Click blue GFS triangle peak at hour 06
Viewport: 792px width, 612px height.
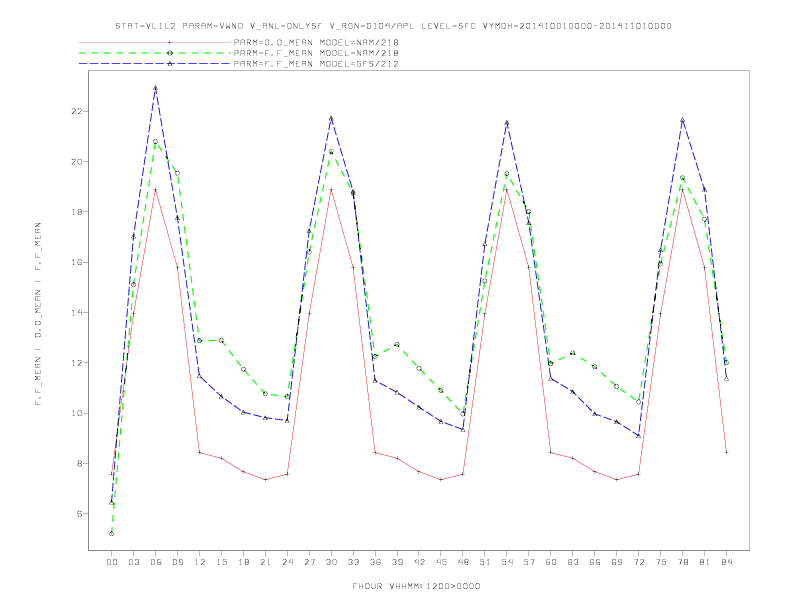coord(156,88)
